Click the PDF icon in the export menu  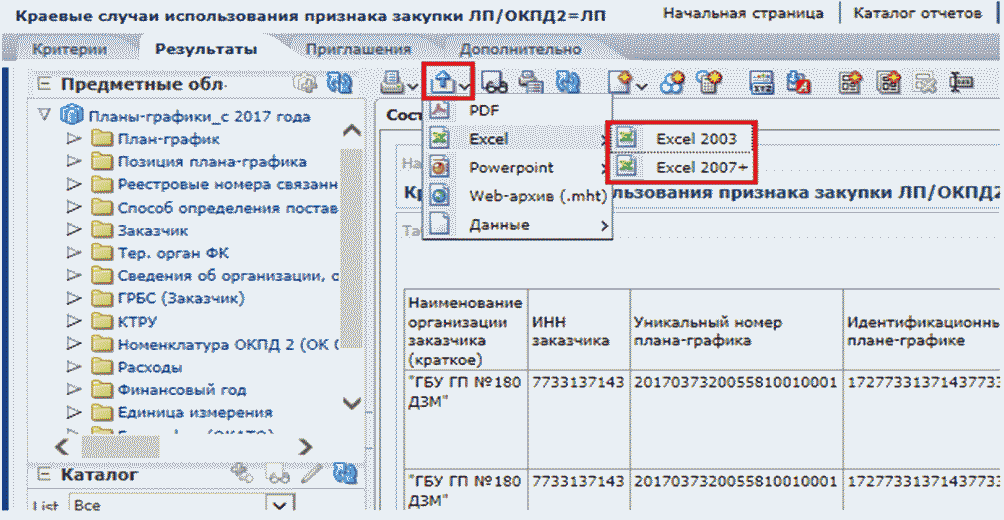tap(441, 111)
